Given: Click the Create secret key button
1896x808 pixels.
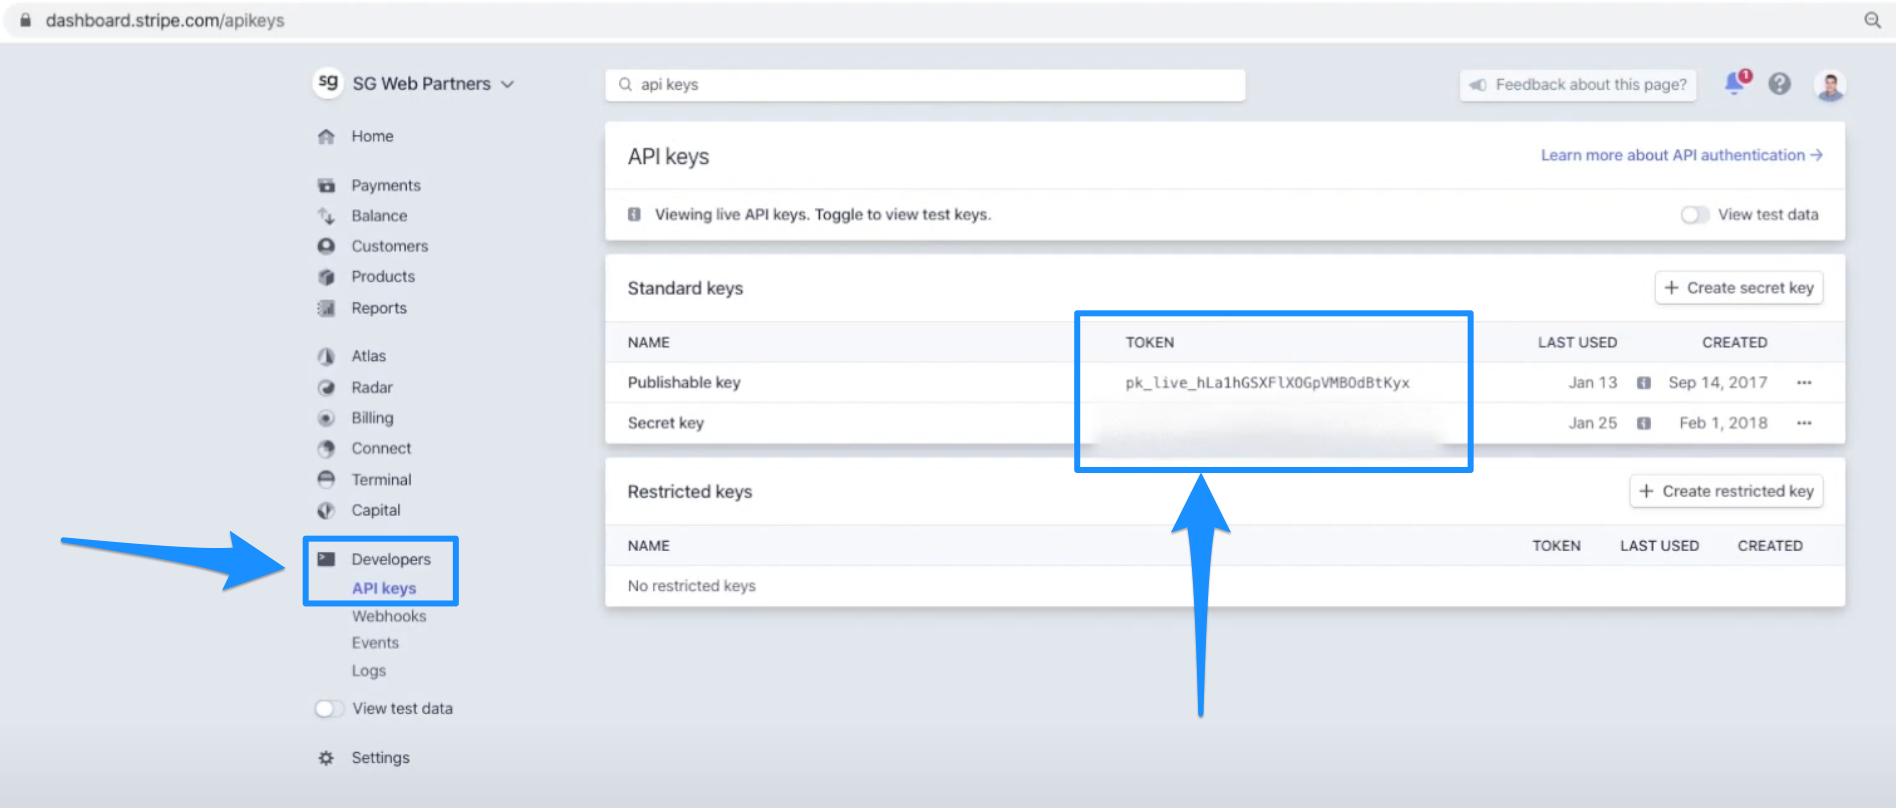Looking at the screenshot, I should (1738, 288).
